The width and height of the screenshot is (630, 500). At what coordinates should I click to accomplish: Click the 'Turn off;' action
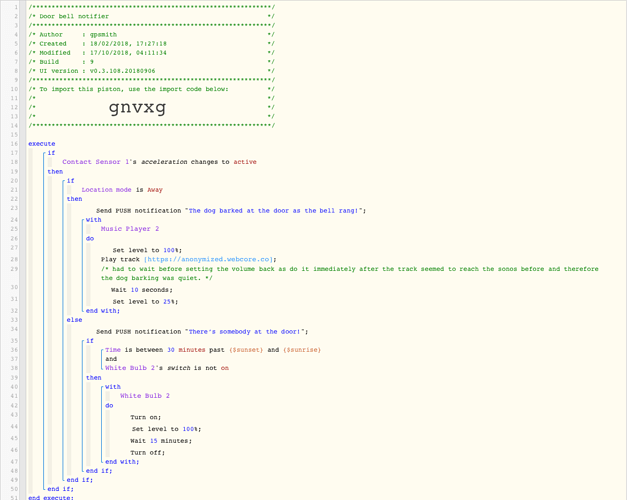click(x=147, y=453)
